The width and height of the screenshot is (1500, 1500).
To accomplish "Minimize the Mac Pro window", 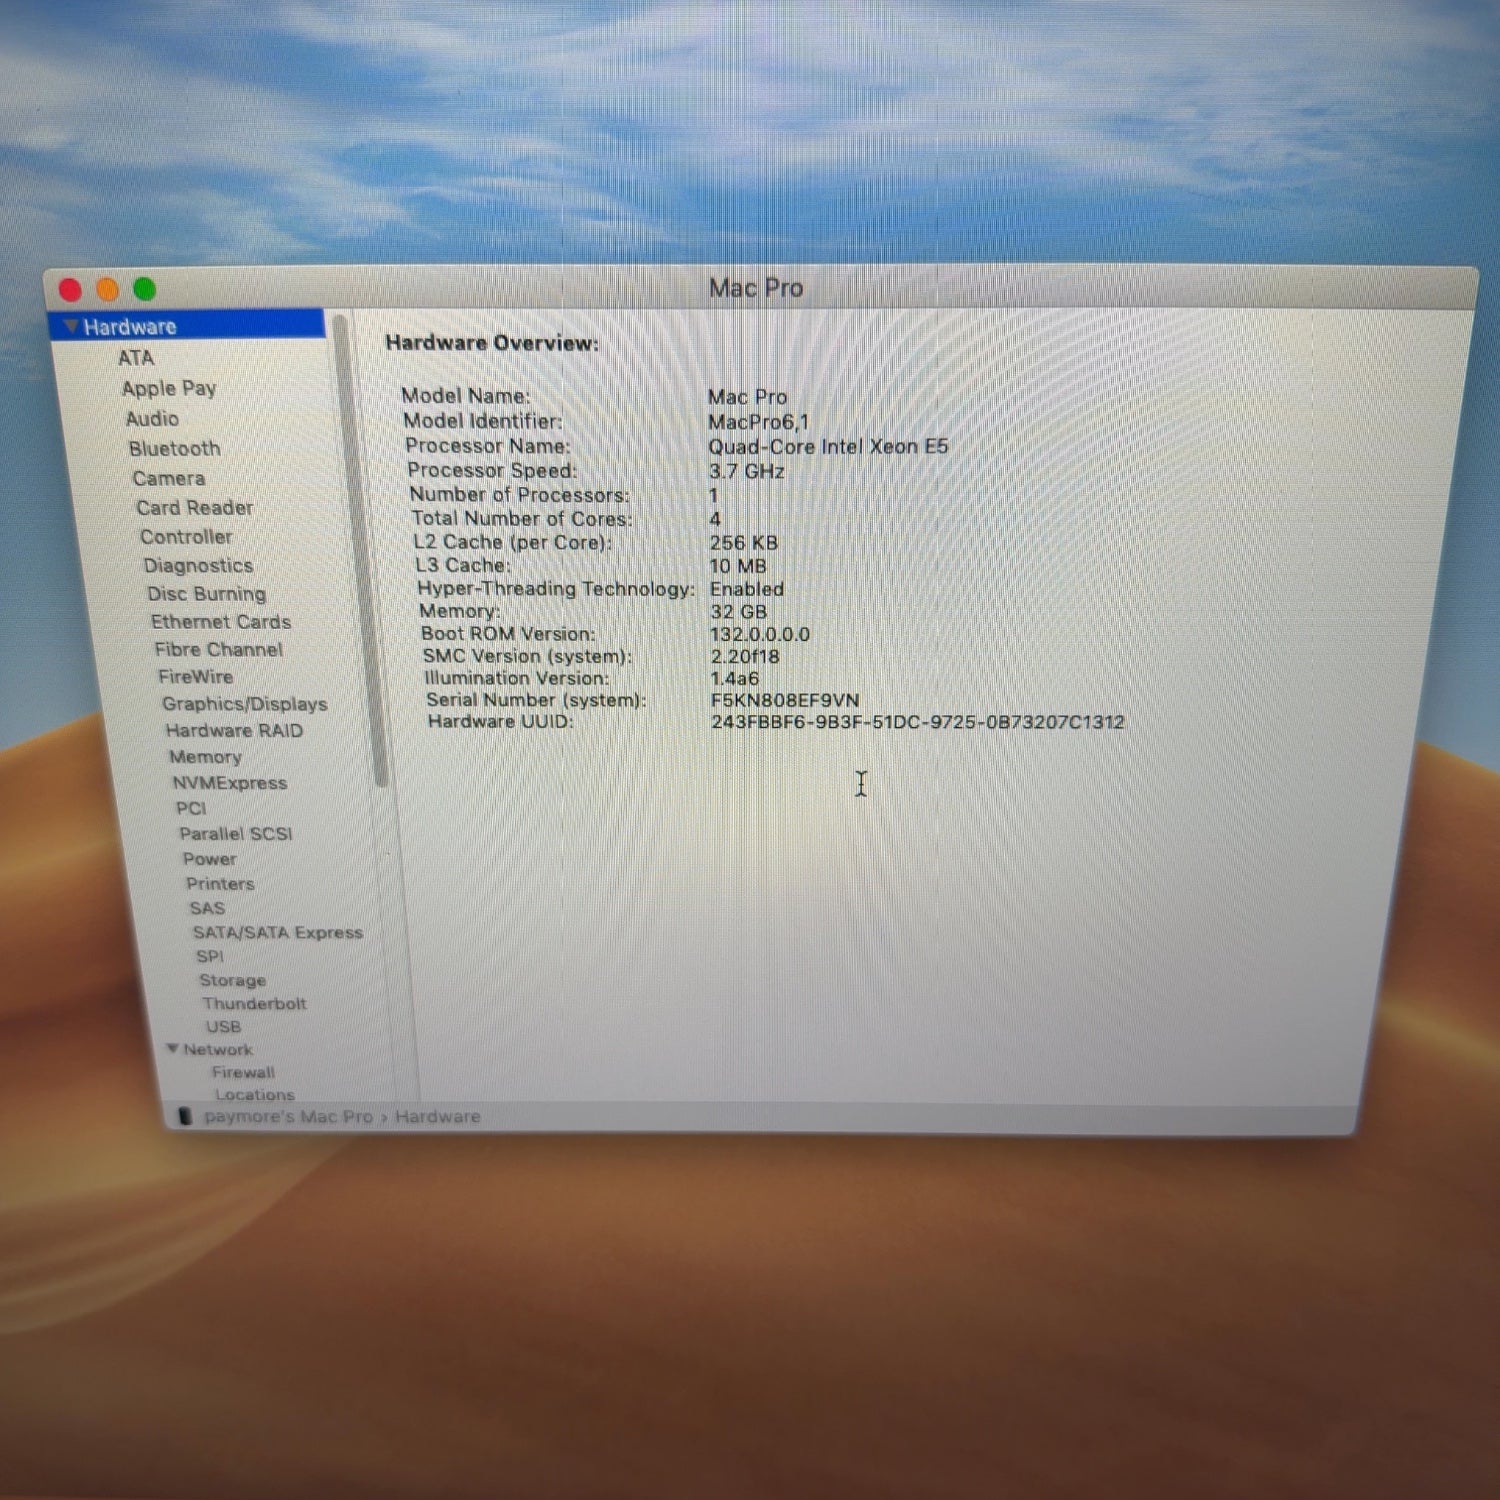I will pyautogui.click(x=107, y=290).
